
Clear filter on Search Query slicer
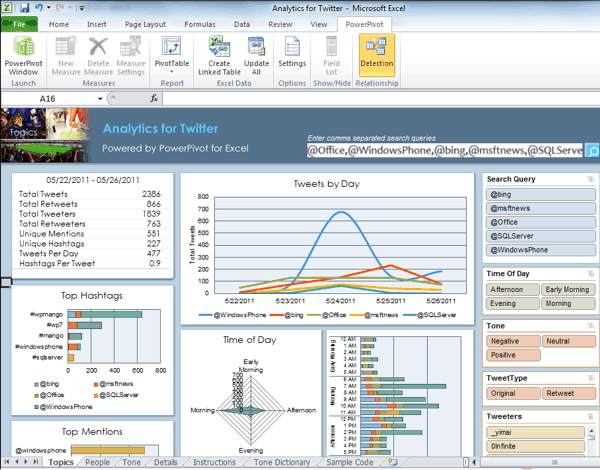click(x=591, y=179)
